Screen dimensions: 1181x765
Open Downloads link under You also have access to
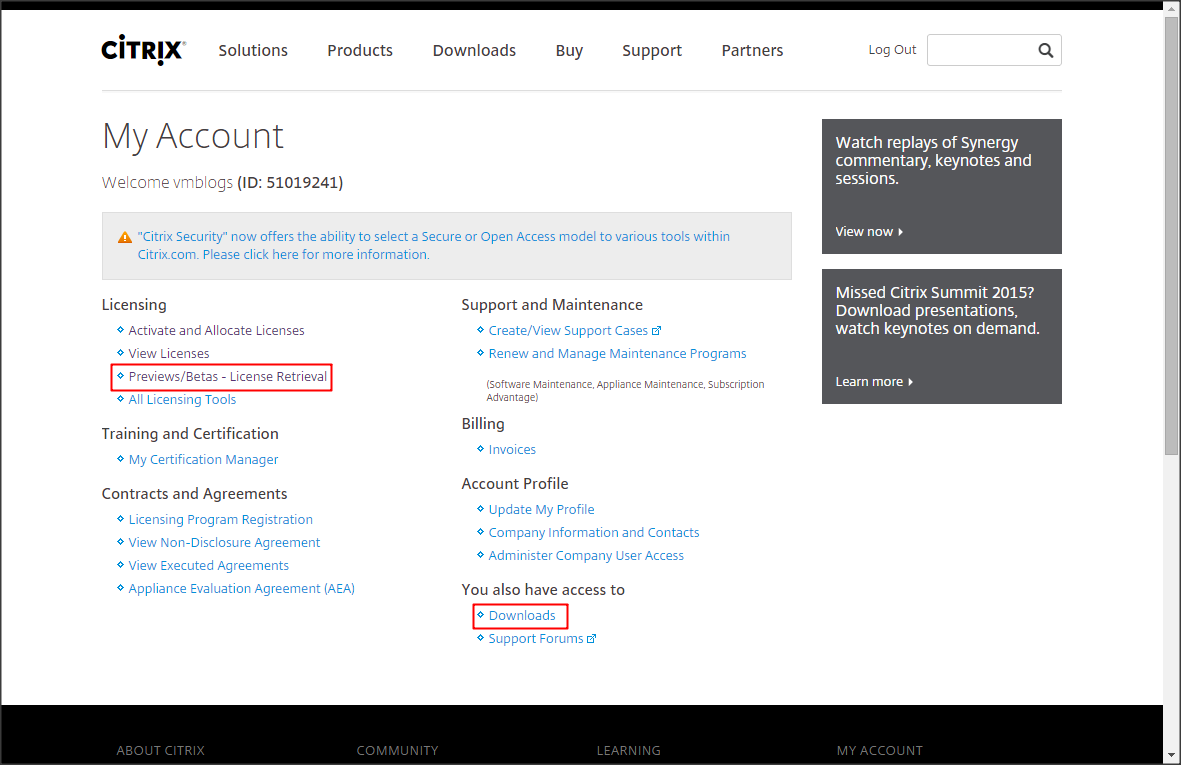[x=522, y=616]
